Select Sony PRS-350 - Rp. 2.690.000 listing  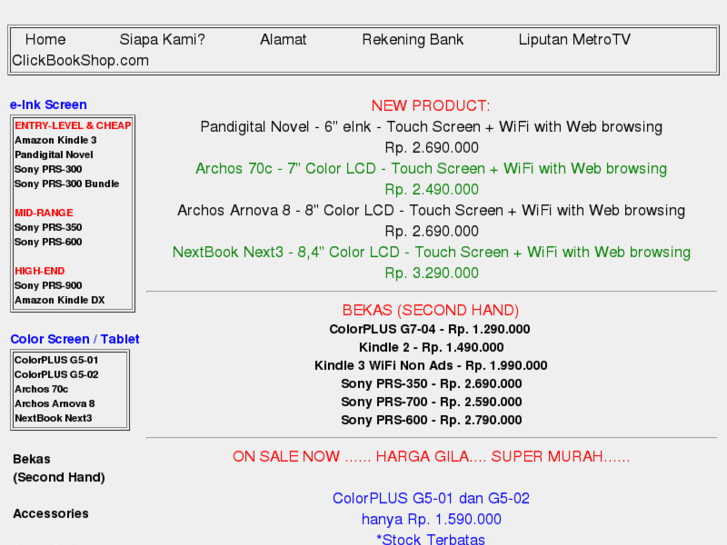point(431,384)
